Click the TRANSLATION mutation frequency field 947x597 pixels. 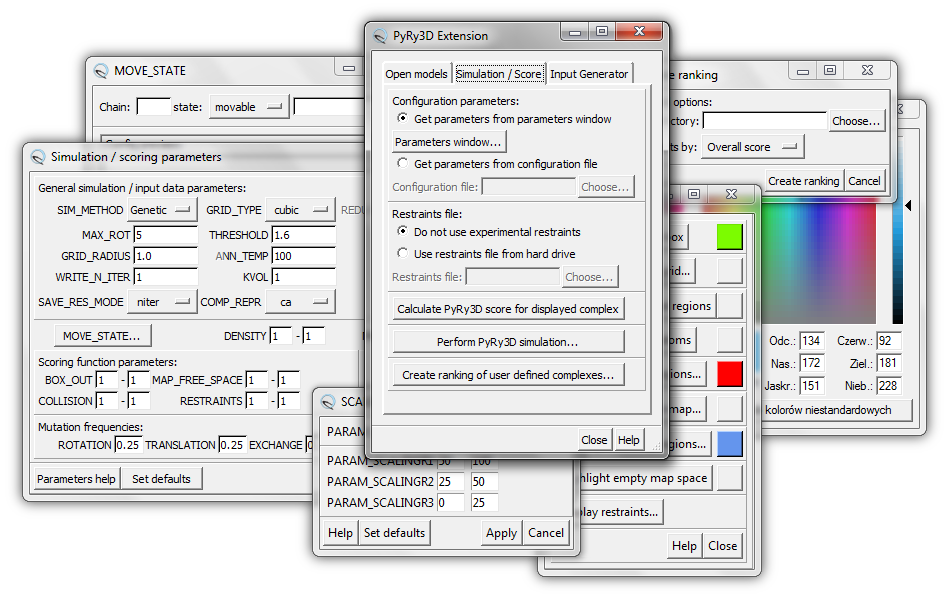232,445
